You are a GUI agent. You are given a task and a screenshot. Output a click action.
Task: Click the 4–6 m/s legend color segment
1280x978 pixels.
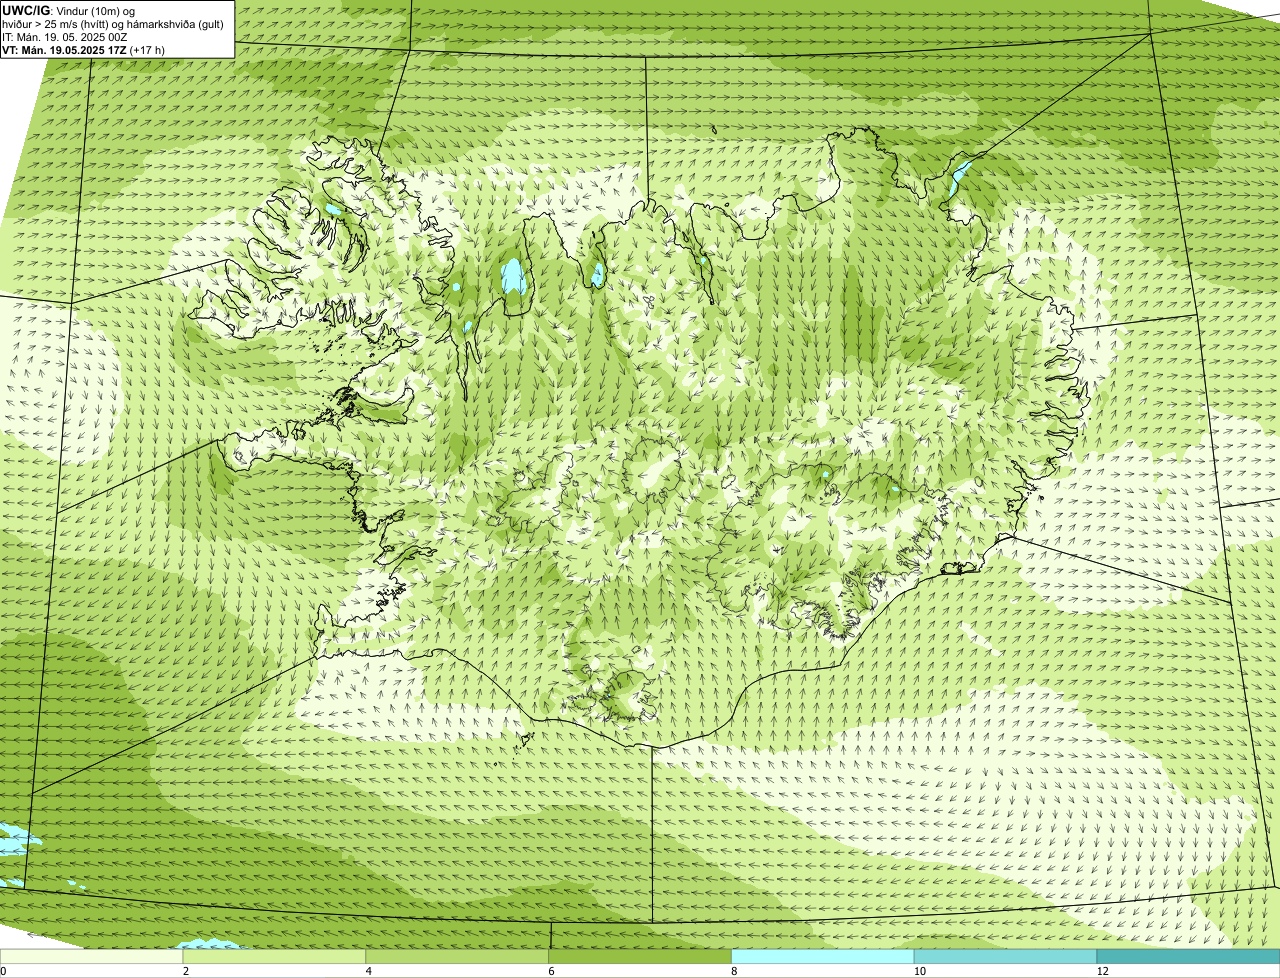(x=458, y=956)
